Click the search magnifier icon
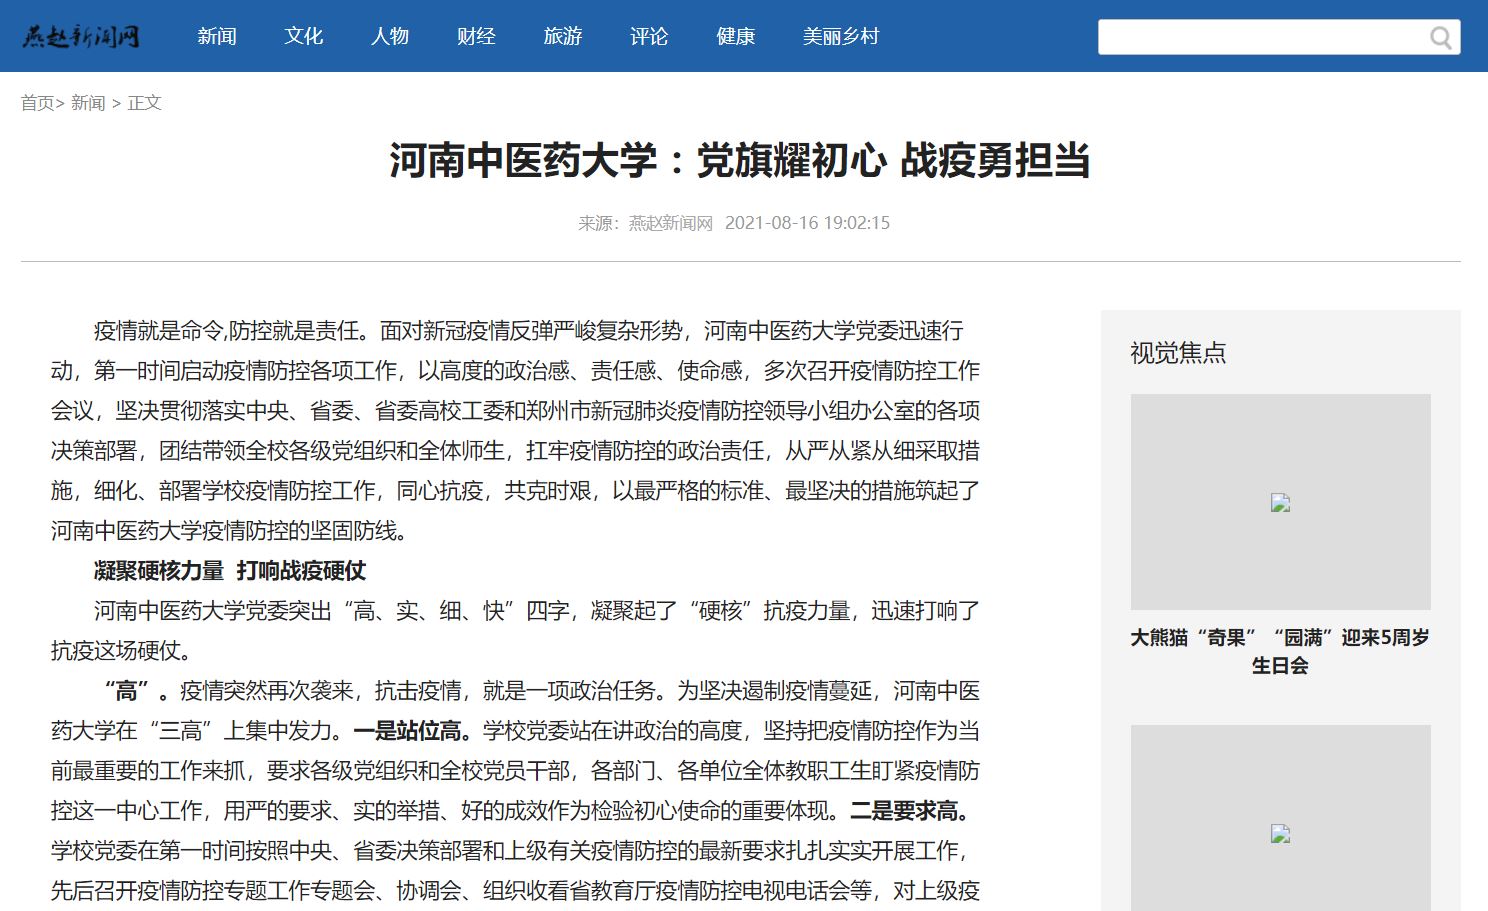 pyautogui.click(x=1440, y=38)
